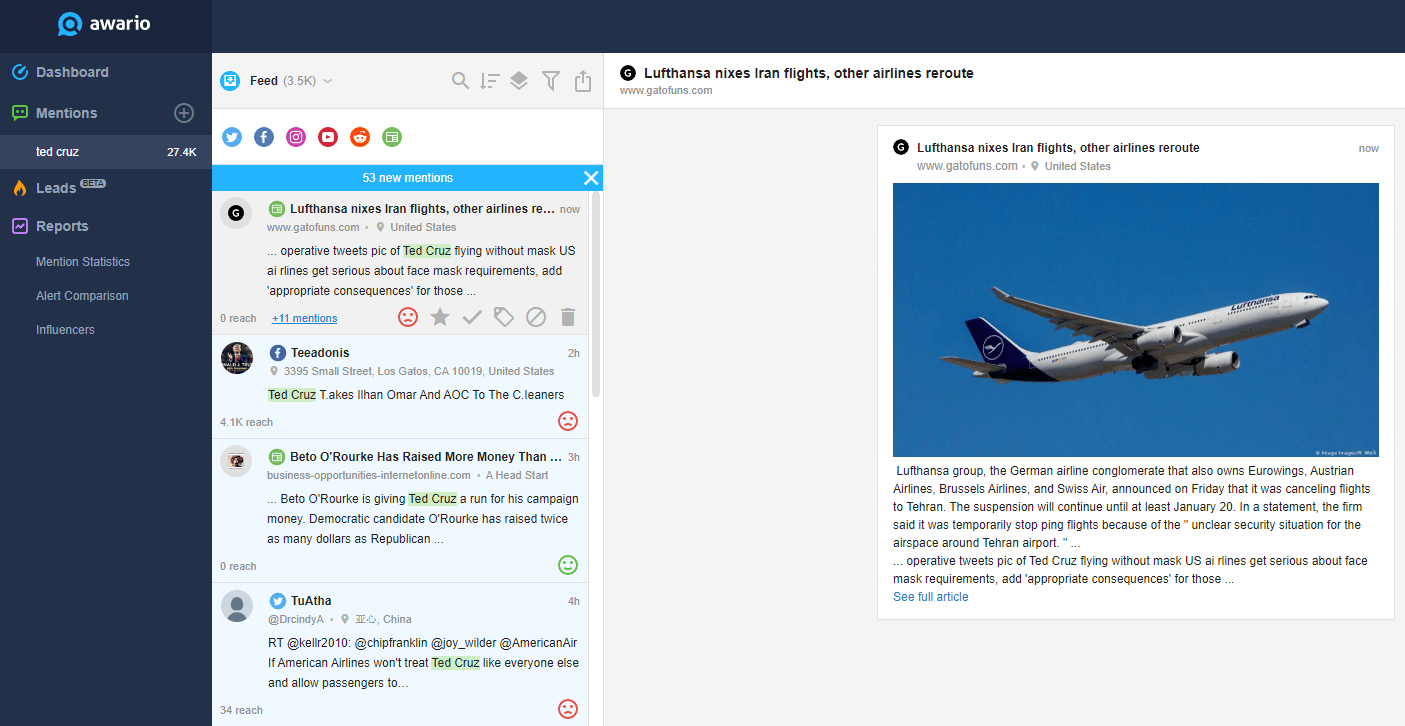This screenshot has width=1405, height=726.
Task: Open Mention Statistics report
Action: (83, 262)
